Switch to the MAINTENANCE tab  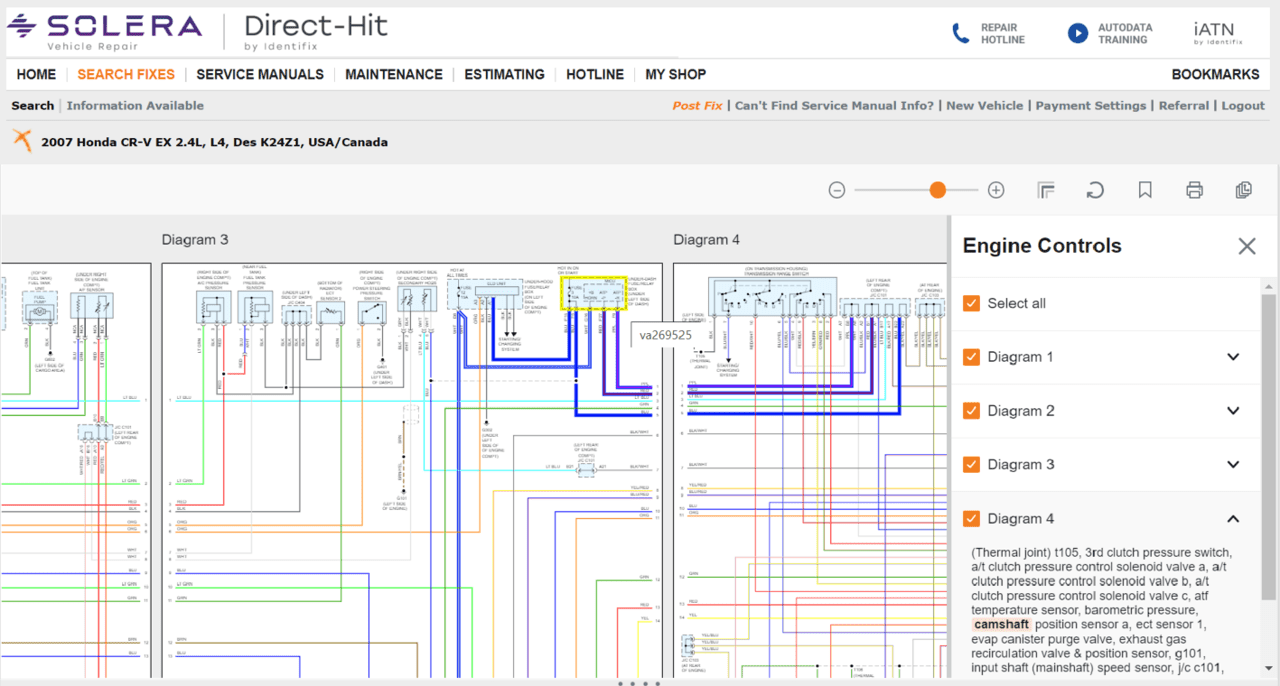point(393,74)
